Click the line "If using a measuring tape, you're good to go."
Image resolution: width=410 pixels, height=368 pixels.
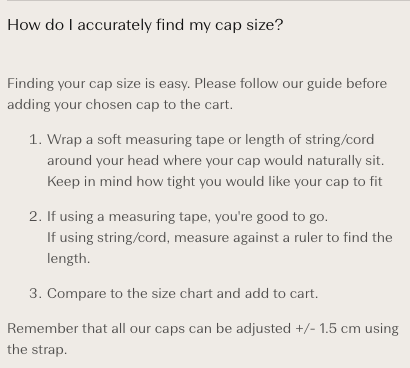(x=187, y=217)
